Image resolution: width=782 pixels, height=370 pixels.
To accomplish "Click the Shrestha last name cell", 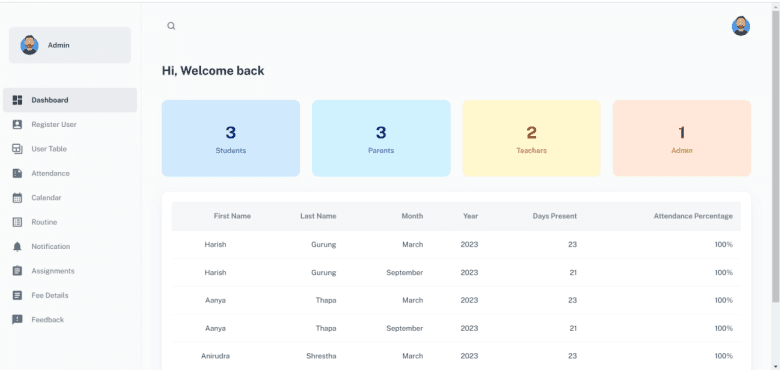I will [321, 357].
